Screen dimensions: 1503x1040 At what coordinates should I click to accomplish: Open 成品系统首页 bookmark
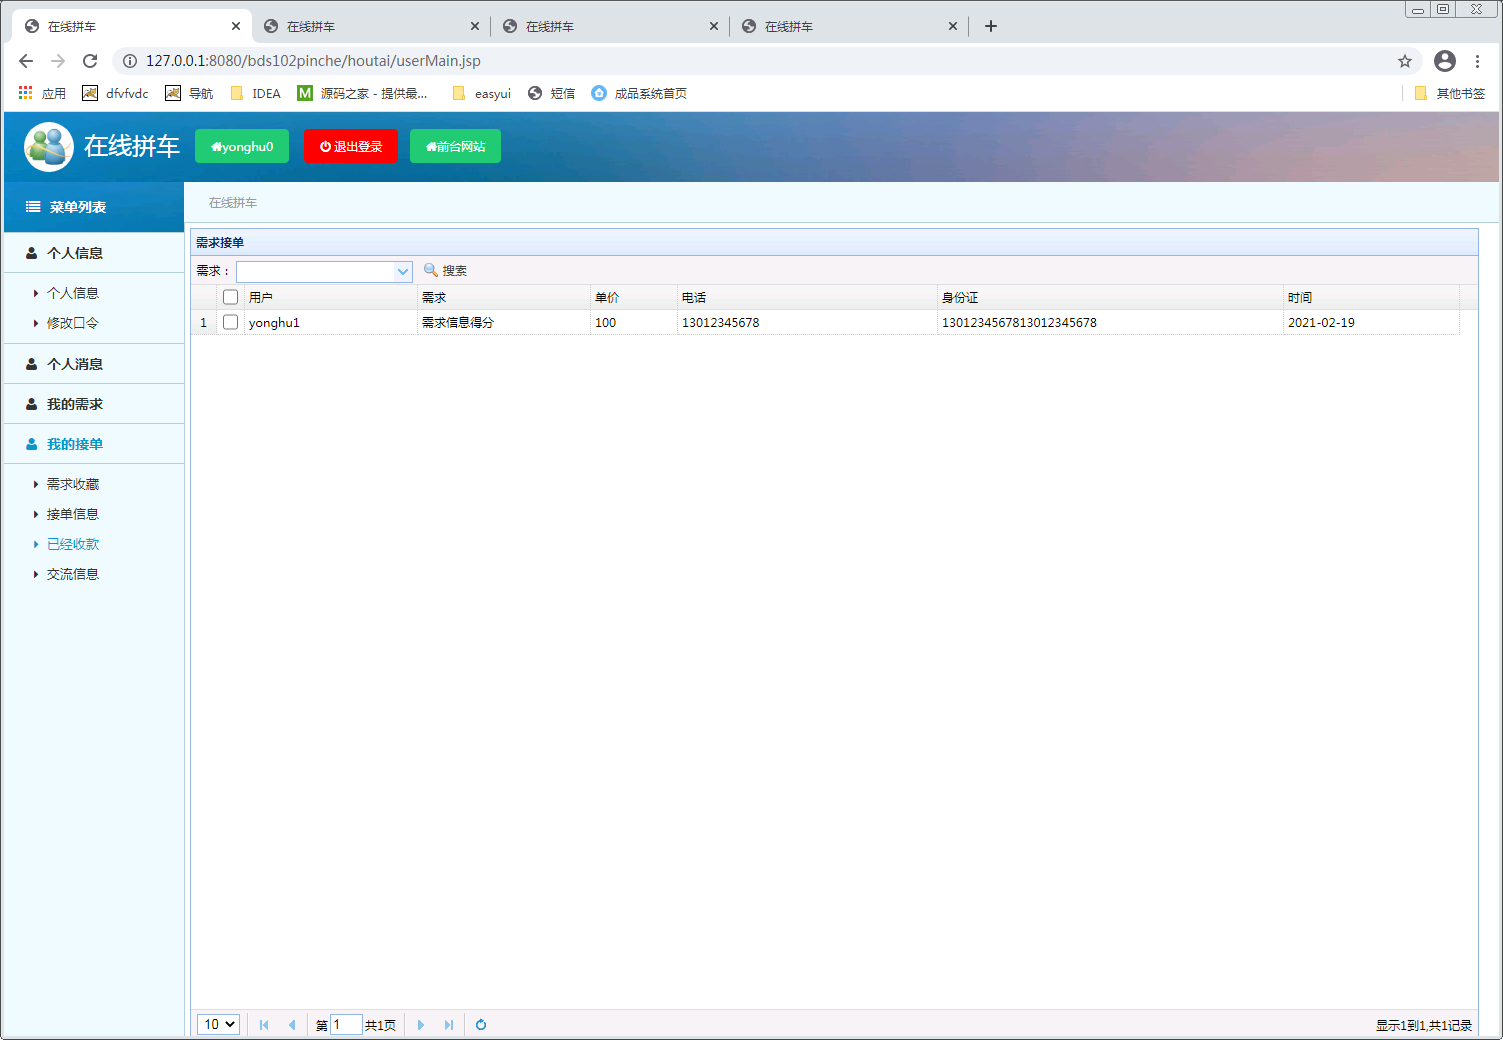[x=639, y=93]
